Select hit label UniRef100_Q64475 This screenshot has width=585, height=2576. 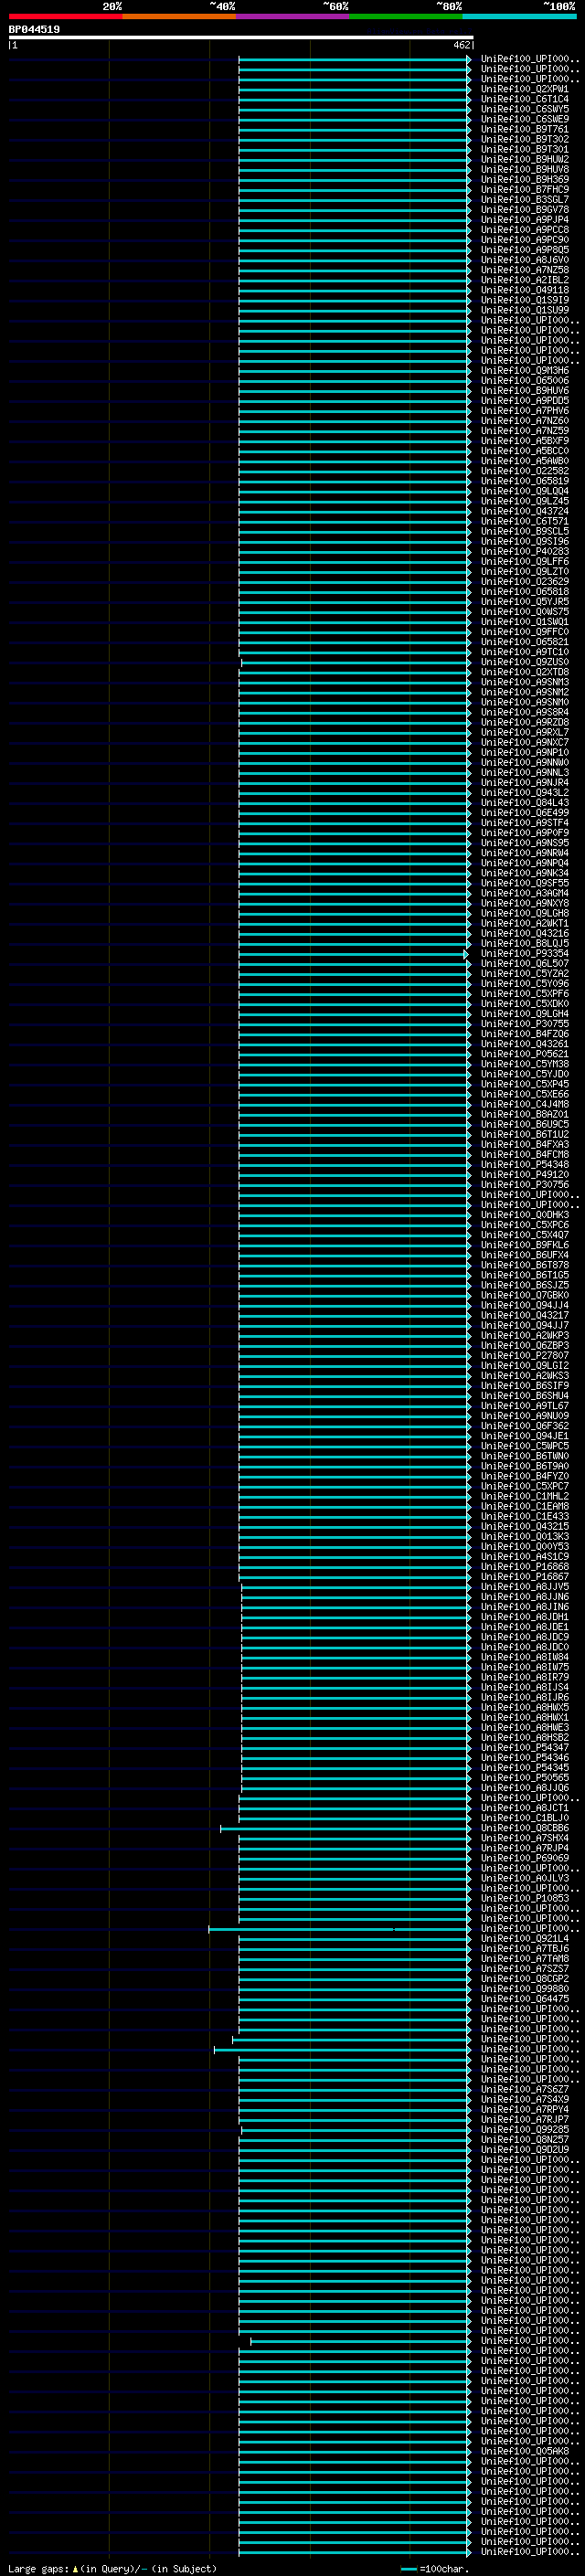pyautogui.click(x=524, y=1999)
